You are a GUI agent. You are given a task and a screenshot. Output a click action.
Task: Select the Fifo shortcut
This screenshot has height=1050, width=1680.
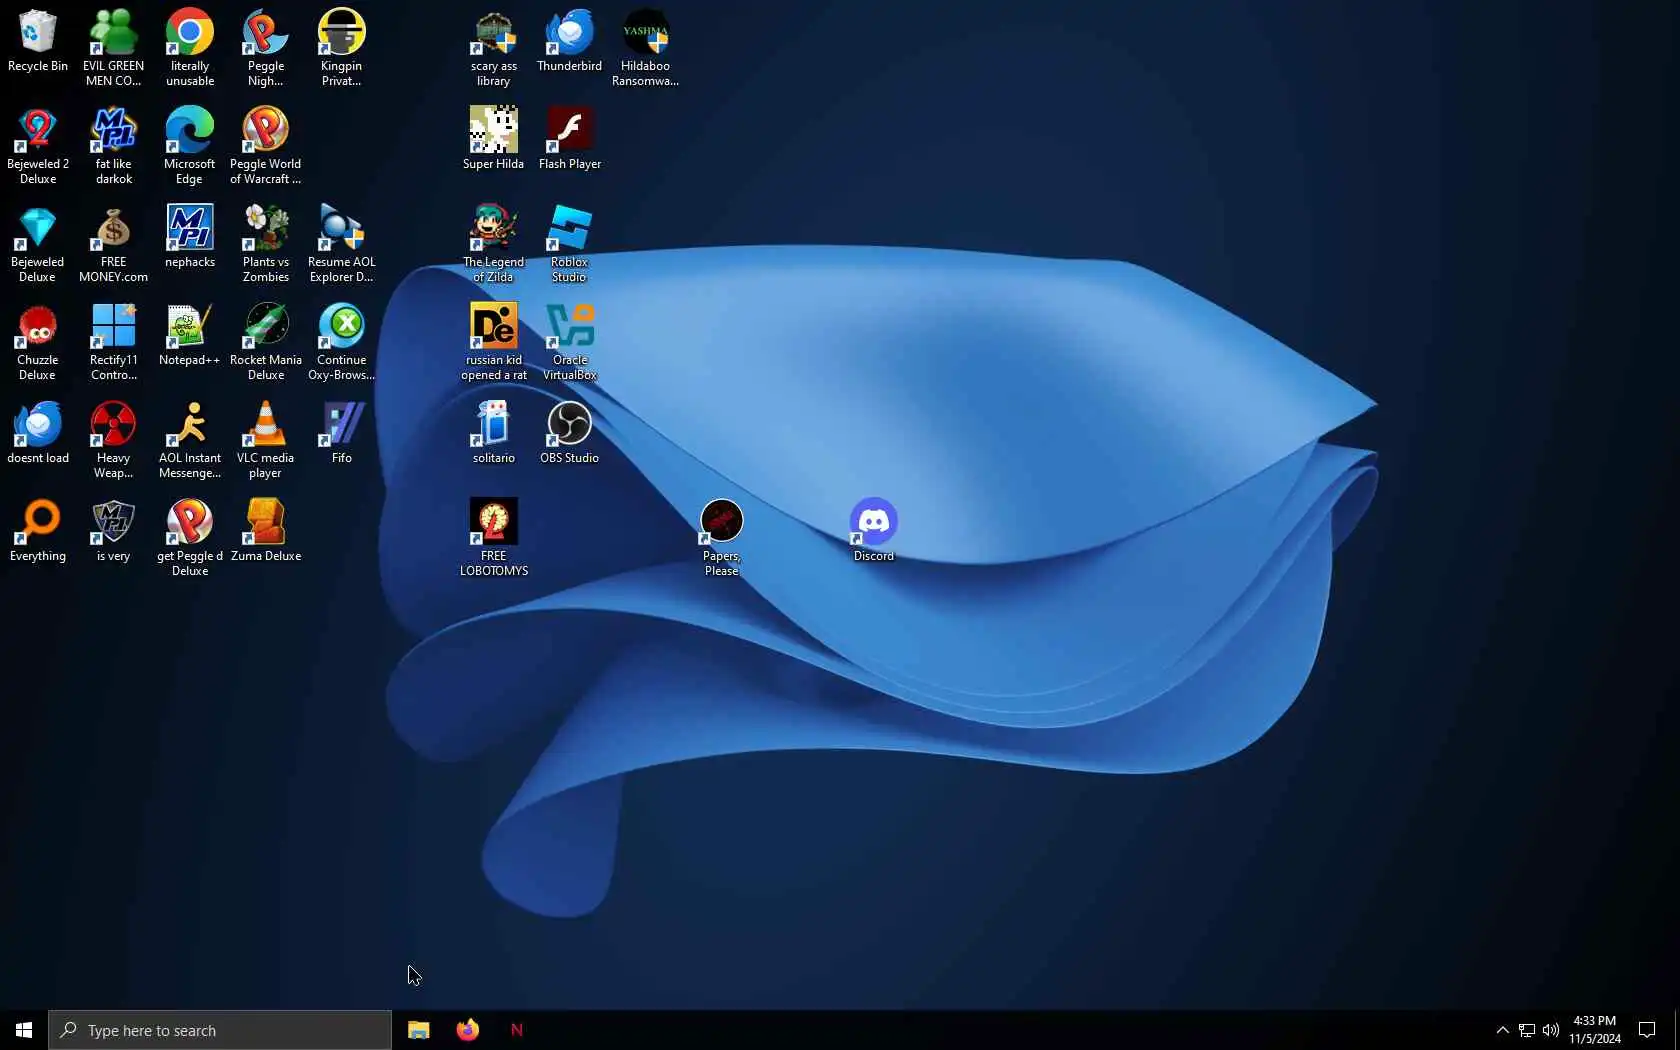point(341,434)
